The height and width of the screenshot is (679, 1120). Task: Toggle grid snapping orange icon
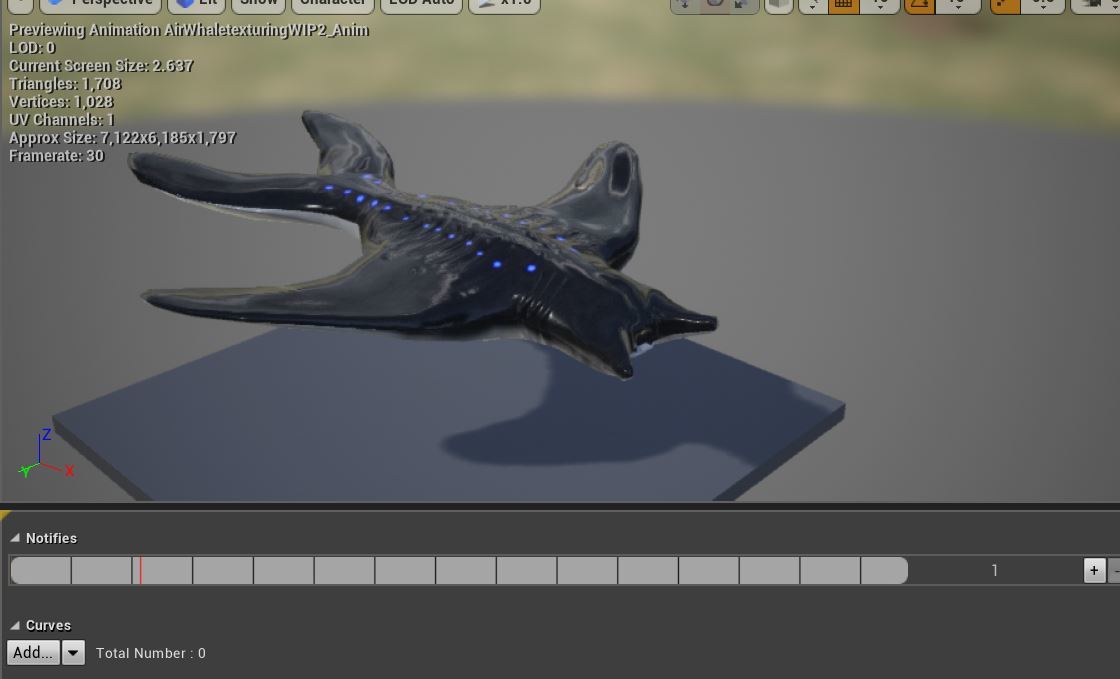coord(844,4)
